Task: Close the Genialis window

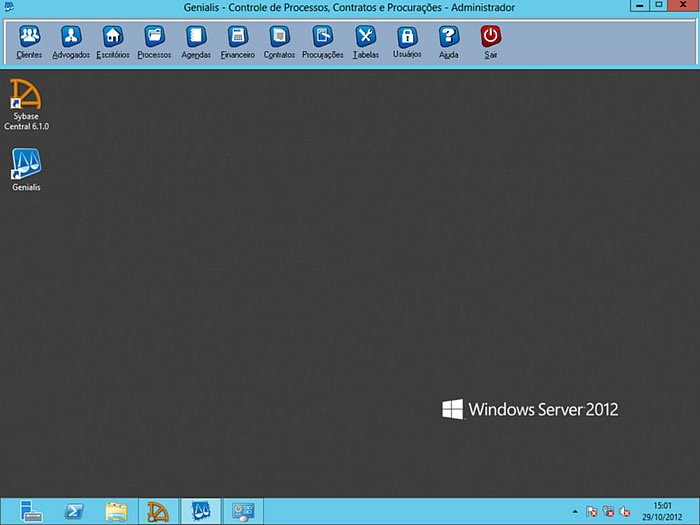Action: pyautogui.click(x=683, y=5)
